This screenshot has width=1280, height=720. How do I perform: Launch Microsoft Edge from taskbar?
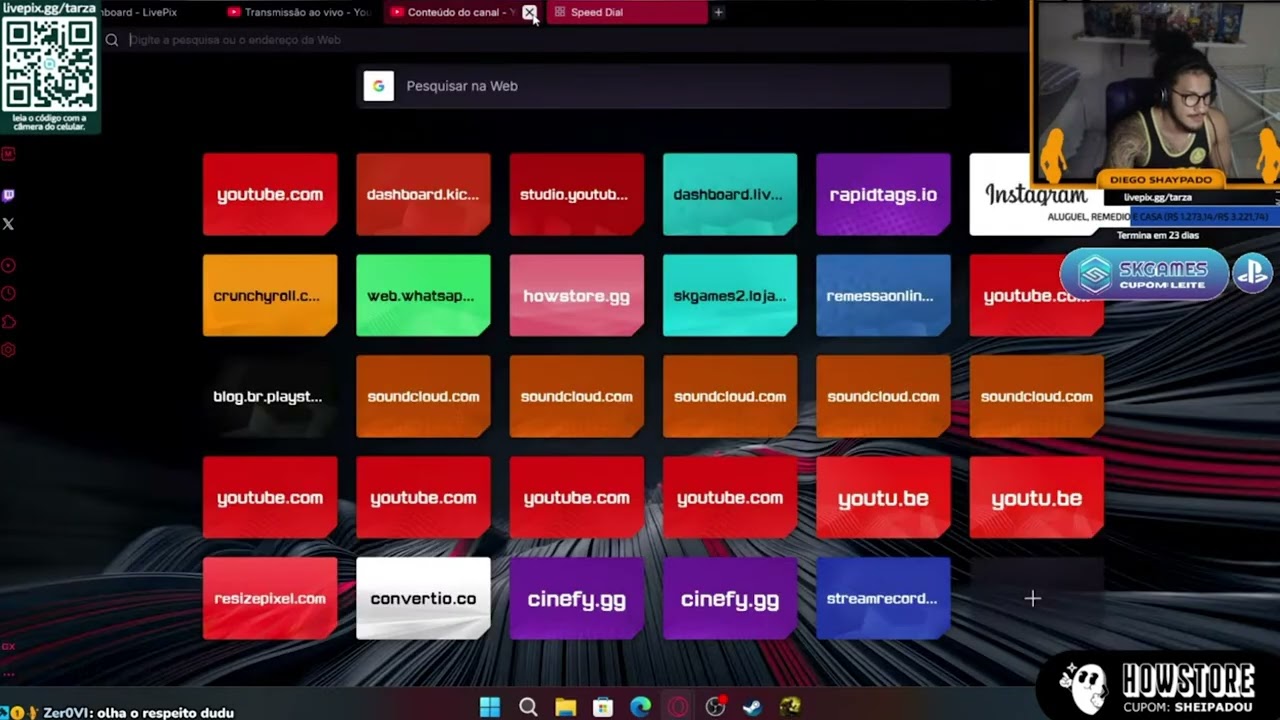641,707
